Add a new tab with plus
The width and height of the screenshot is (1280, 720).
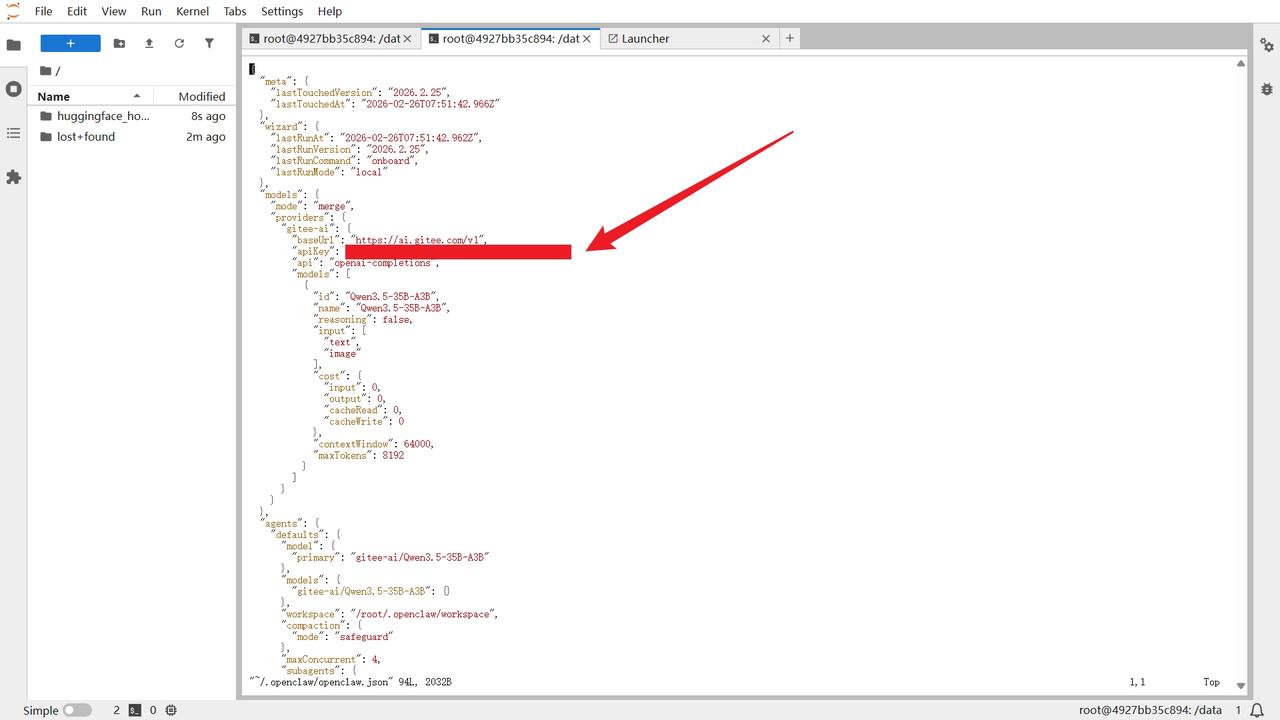coord(790,38)
